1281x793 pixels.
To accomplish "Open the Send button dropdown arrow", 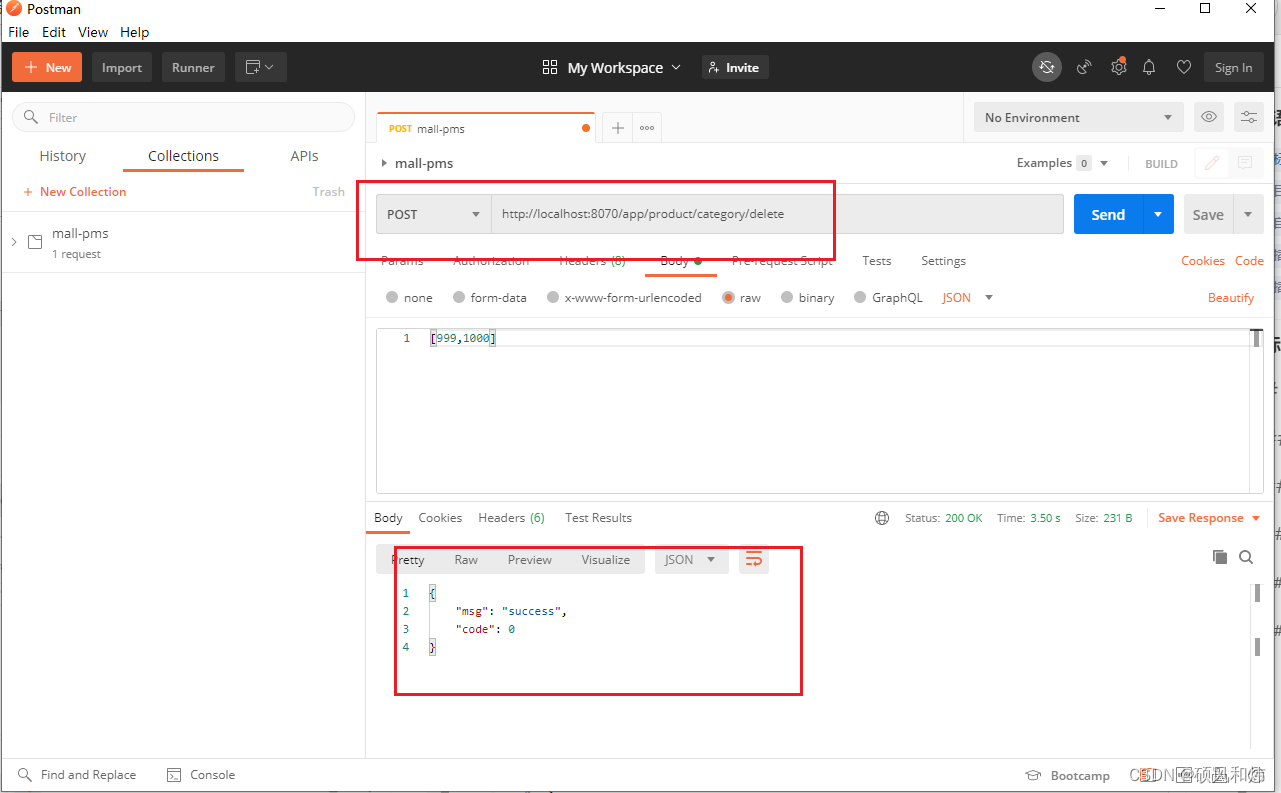I will tap(1158, 214).
